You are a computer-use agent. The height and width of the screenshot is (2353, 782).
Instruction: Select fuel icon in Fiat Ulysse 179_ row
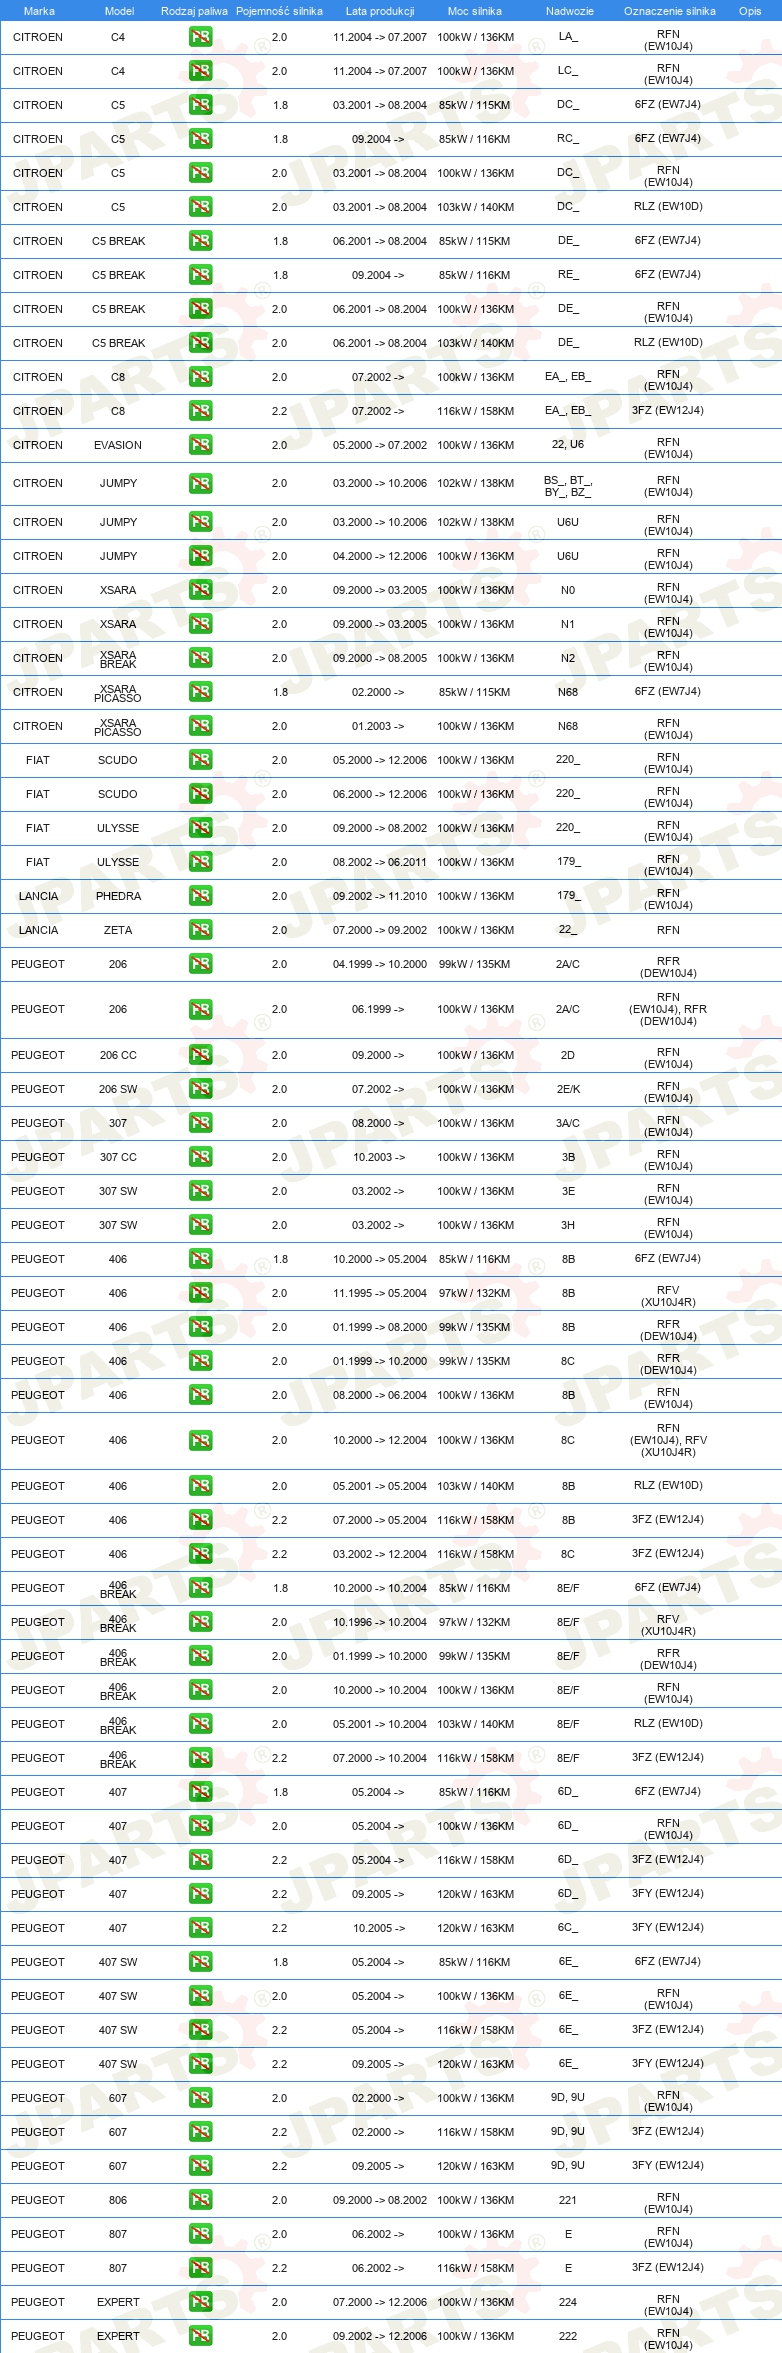point(201,862)
